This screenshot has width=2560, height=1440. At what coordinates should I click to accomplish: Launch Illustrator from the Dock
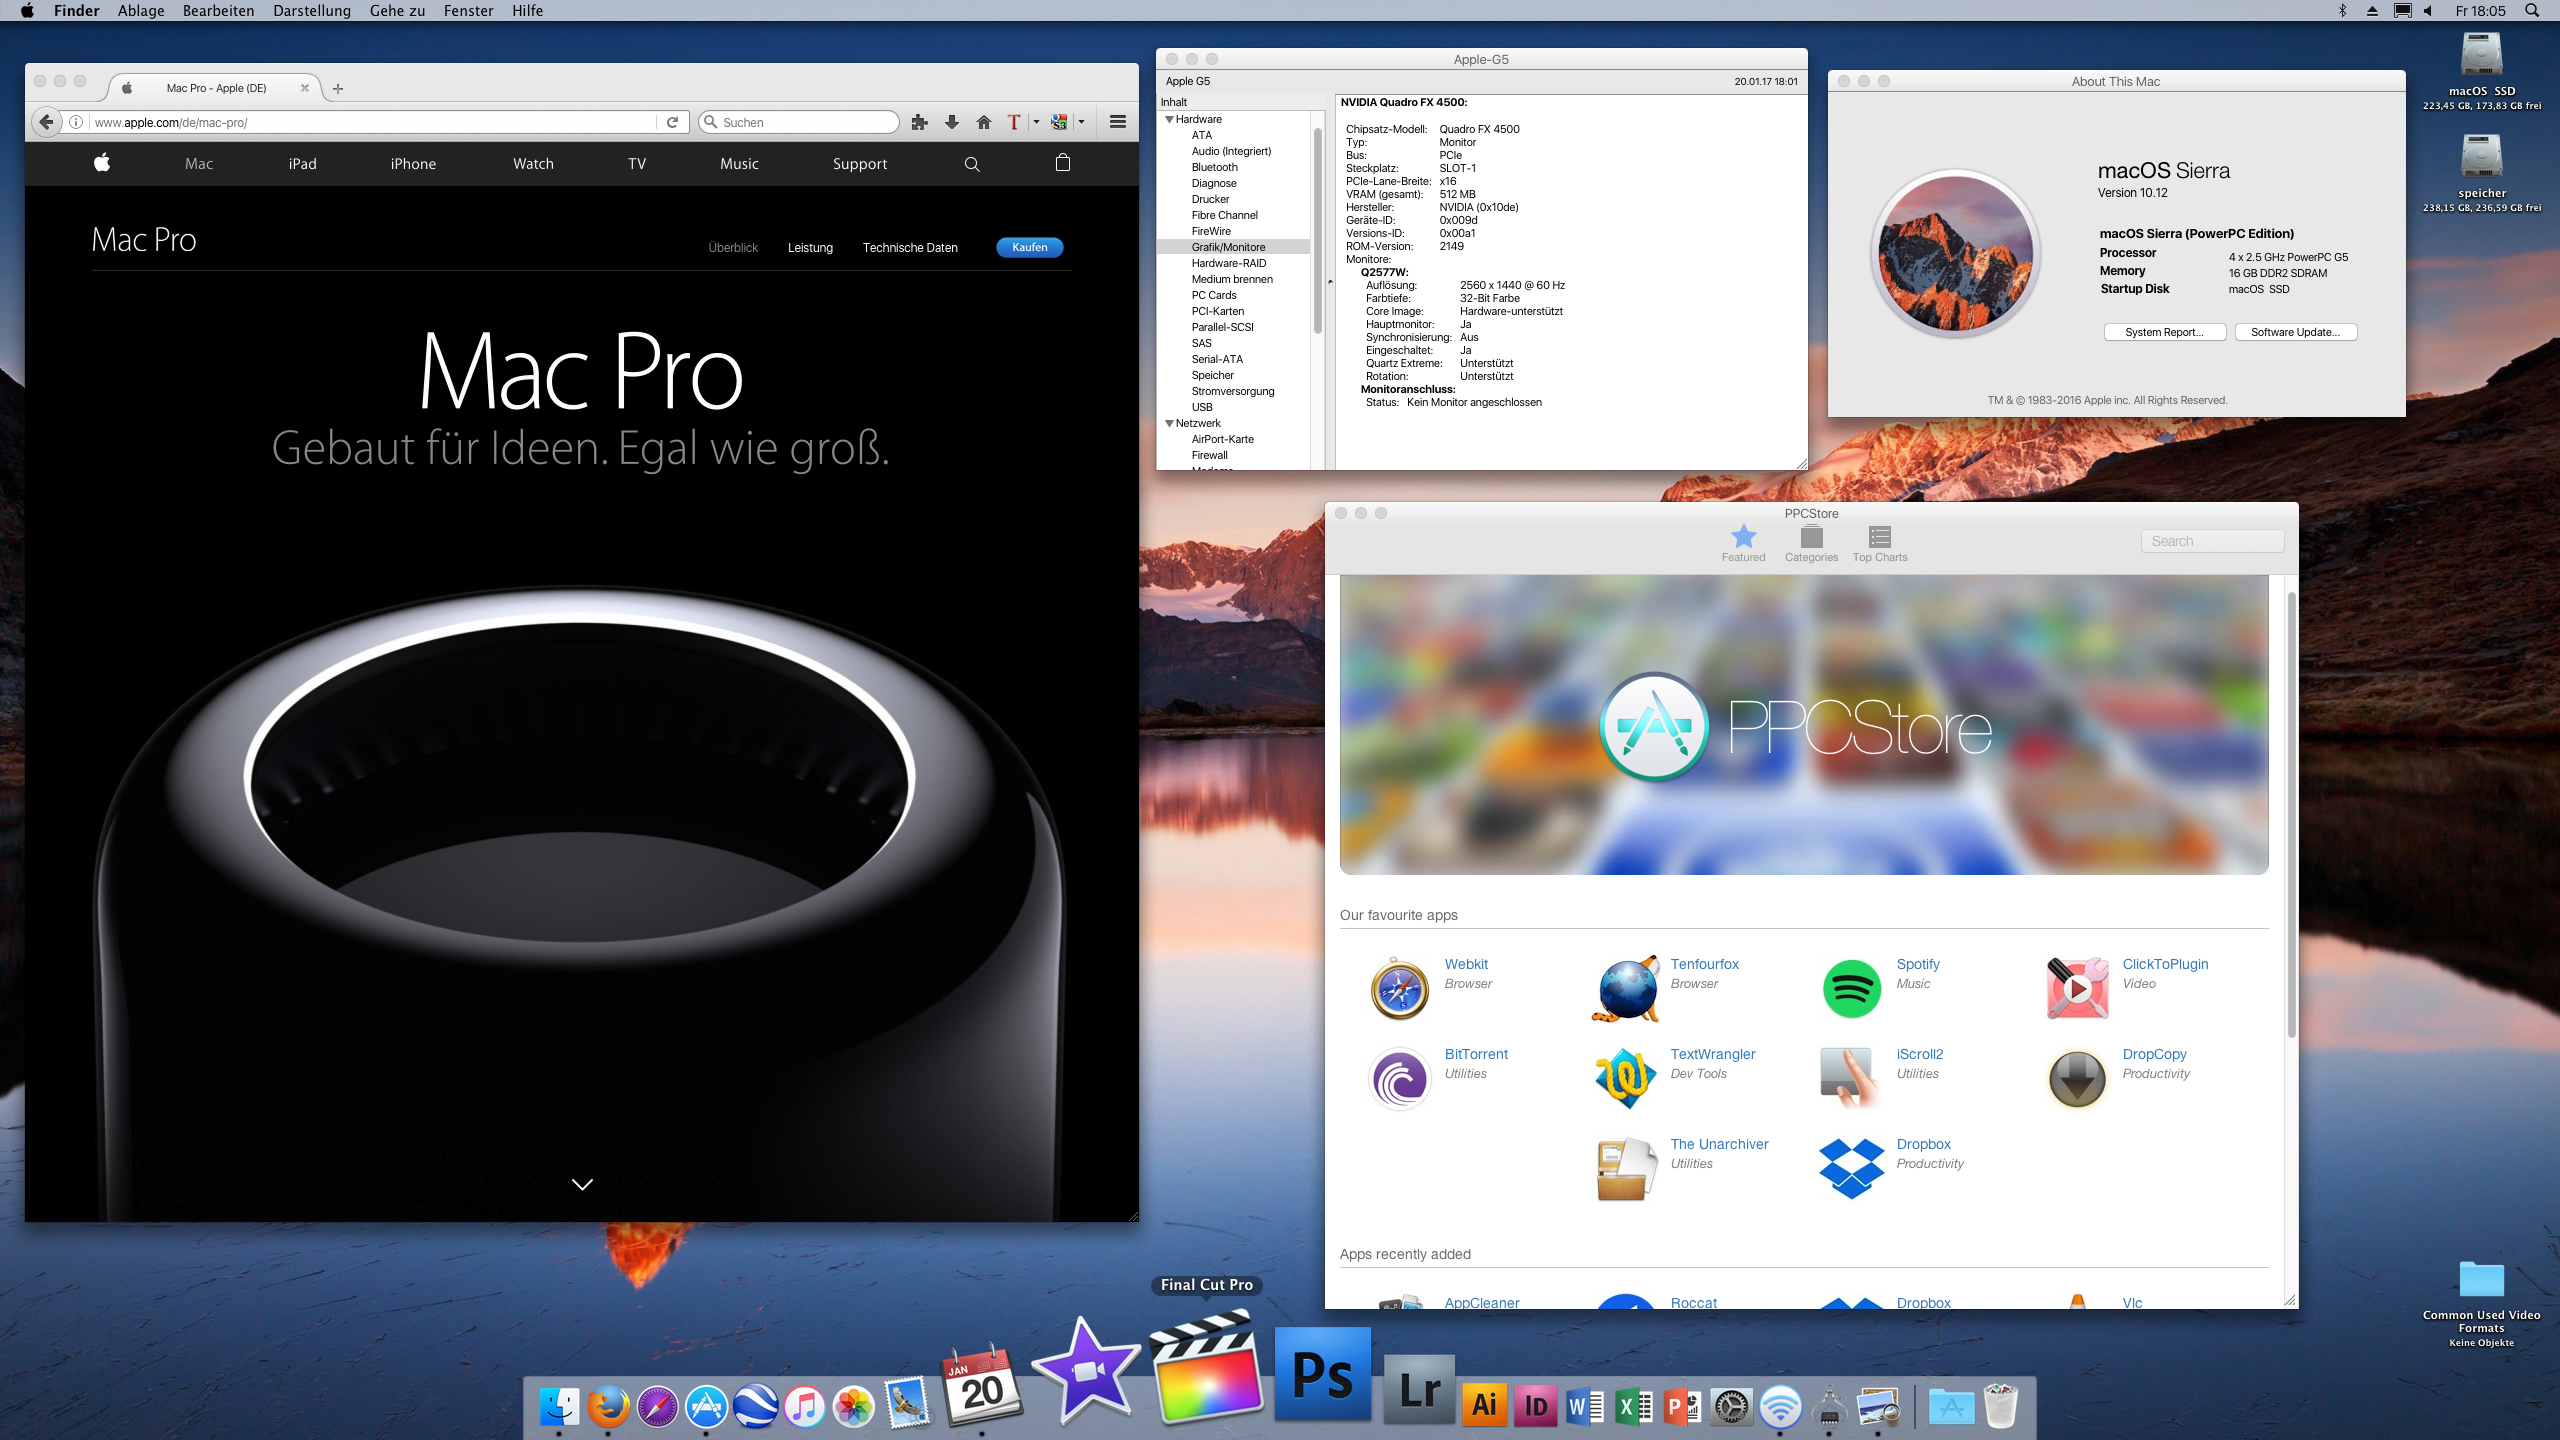click(x=1485, y=1405)
